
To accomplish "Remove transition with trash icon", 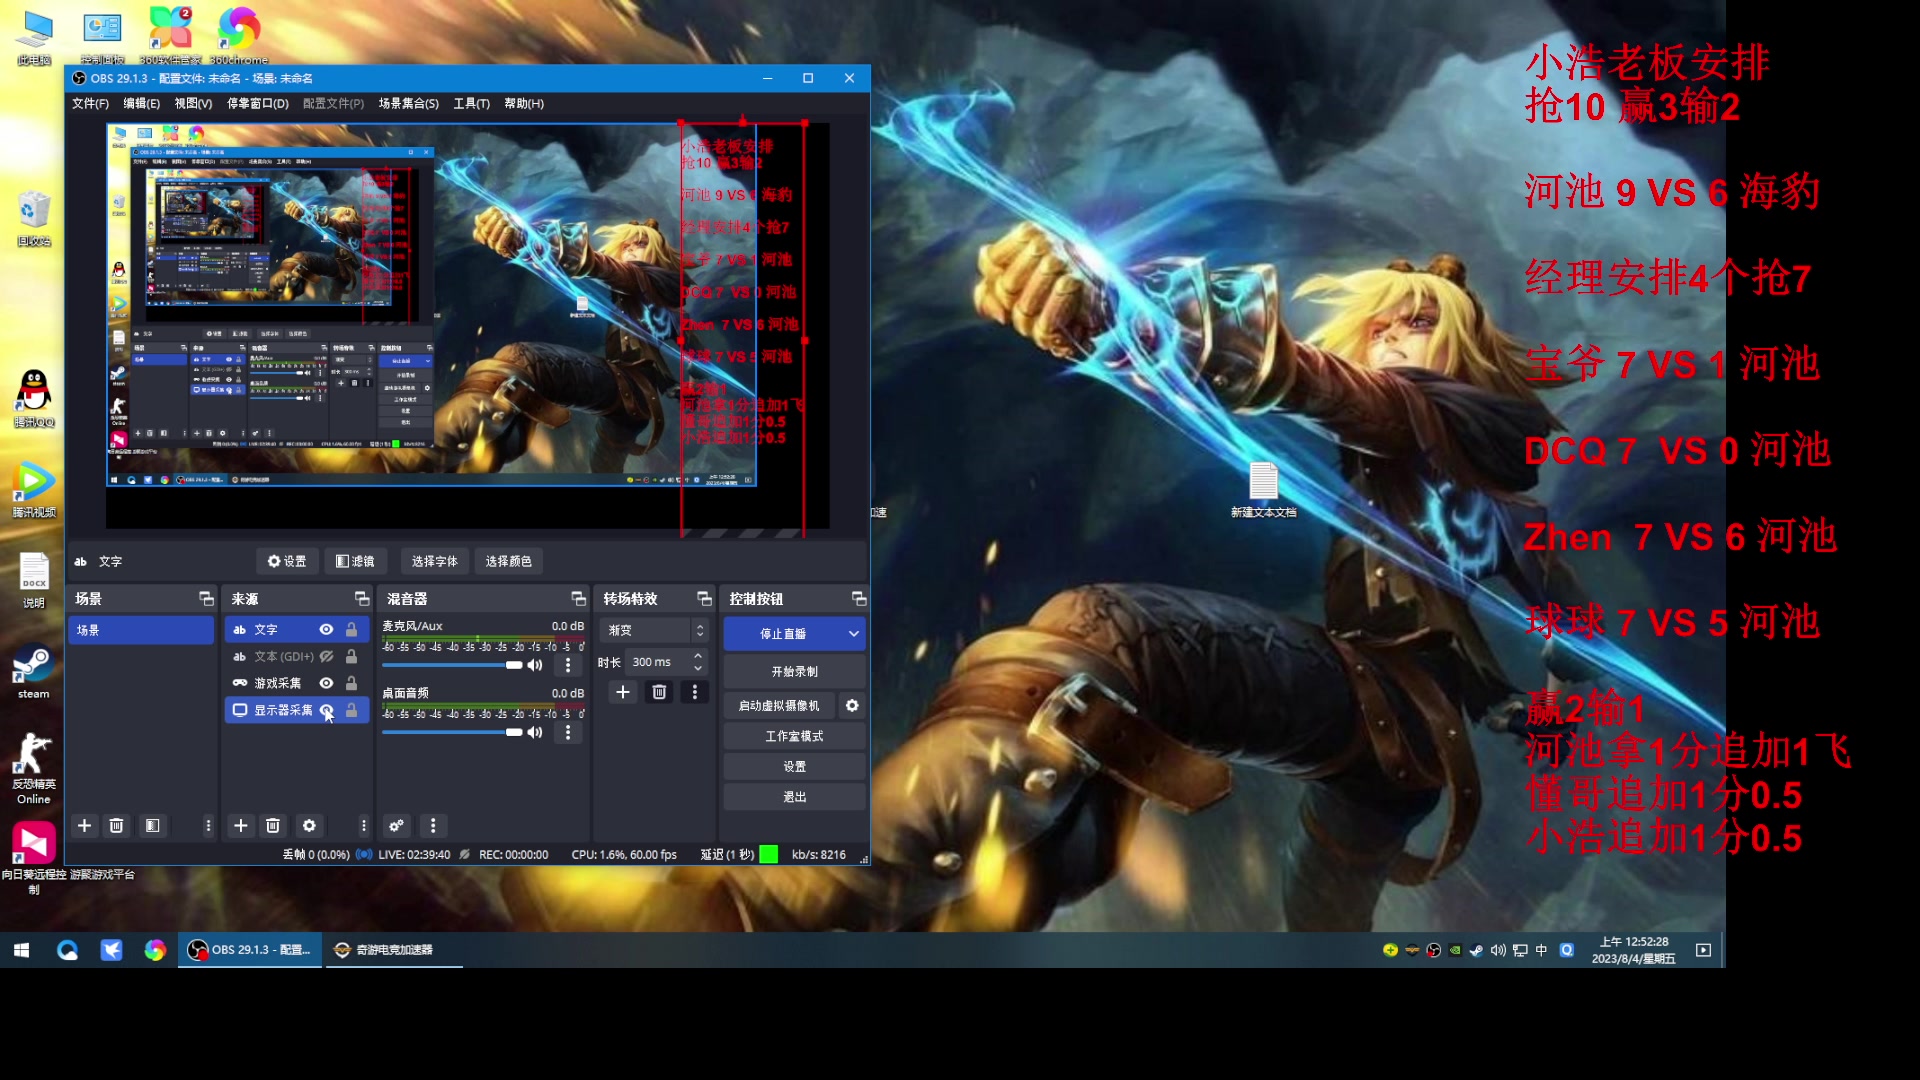I will pos(659,692).
